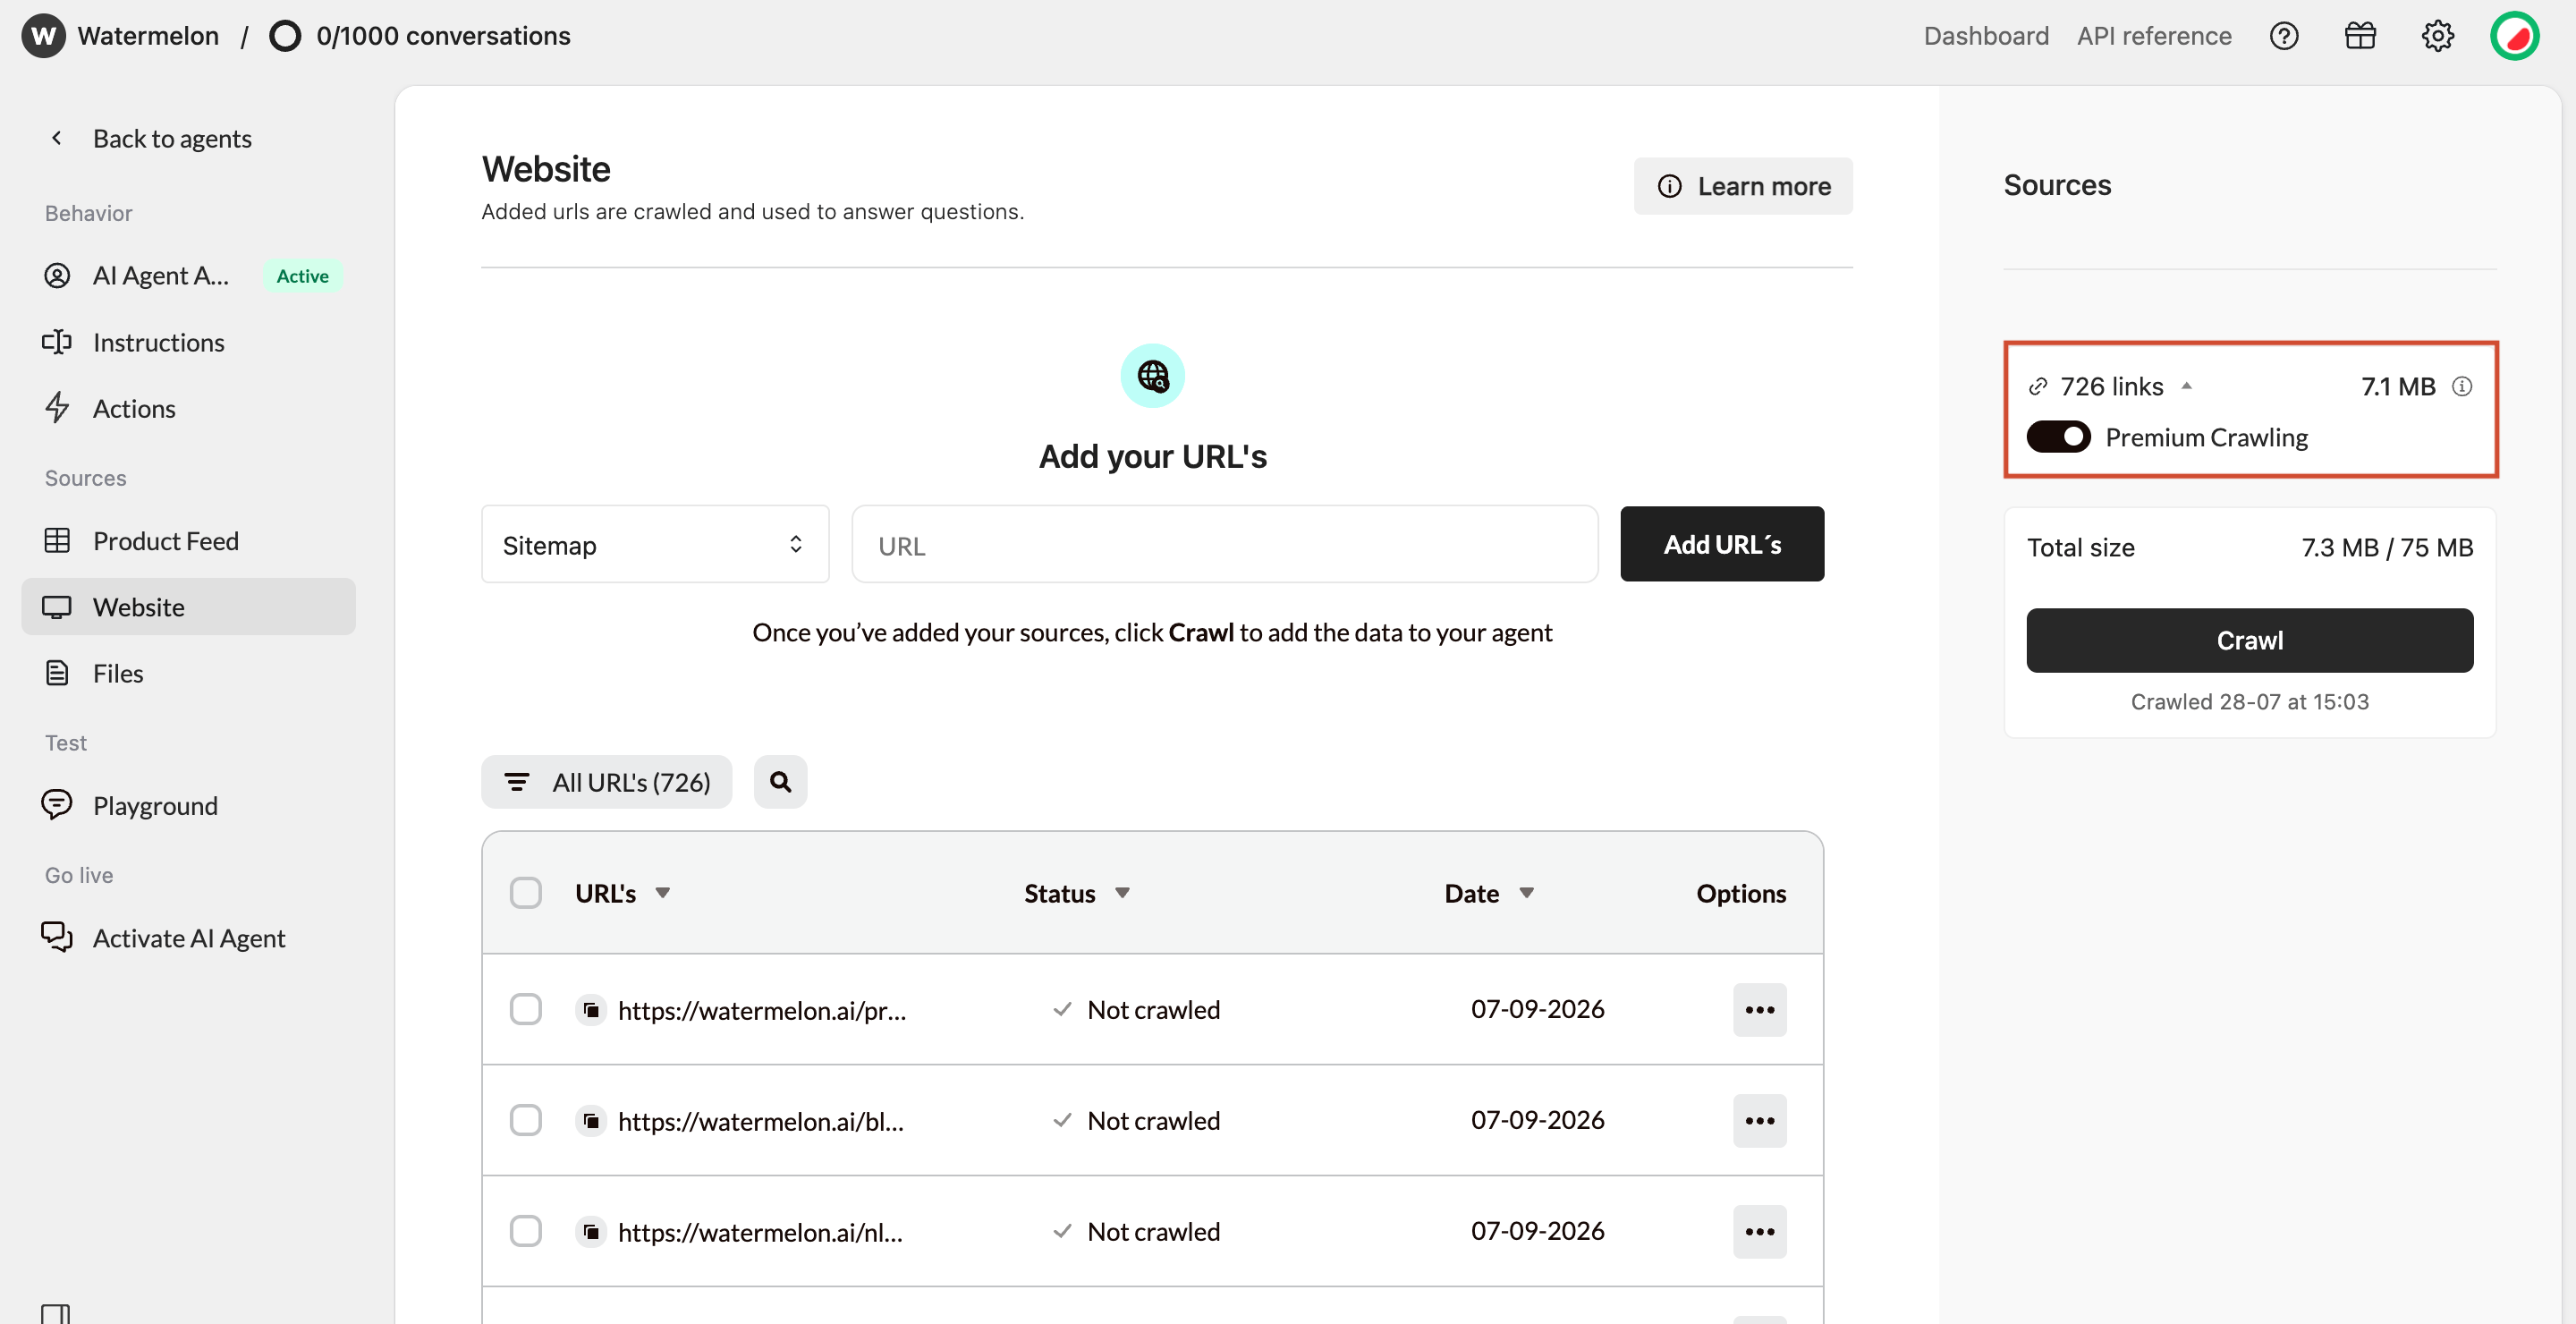This screenshot has width=2576, height=1324.
Task: Open options menu for watermelon.ai/pr… row
Action: point(1759,1010)
